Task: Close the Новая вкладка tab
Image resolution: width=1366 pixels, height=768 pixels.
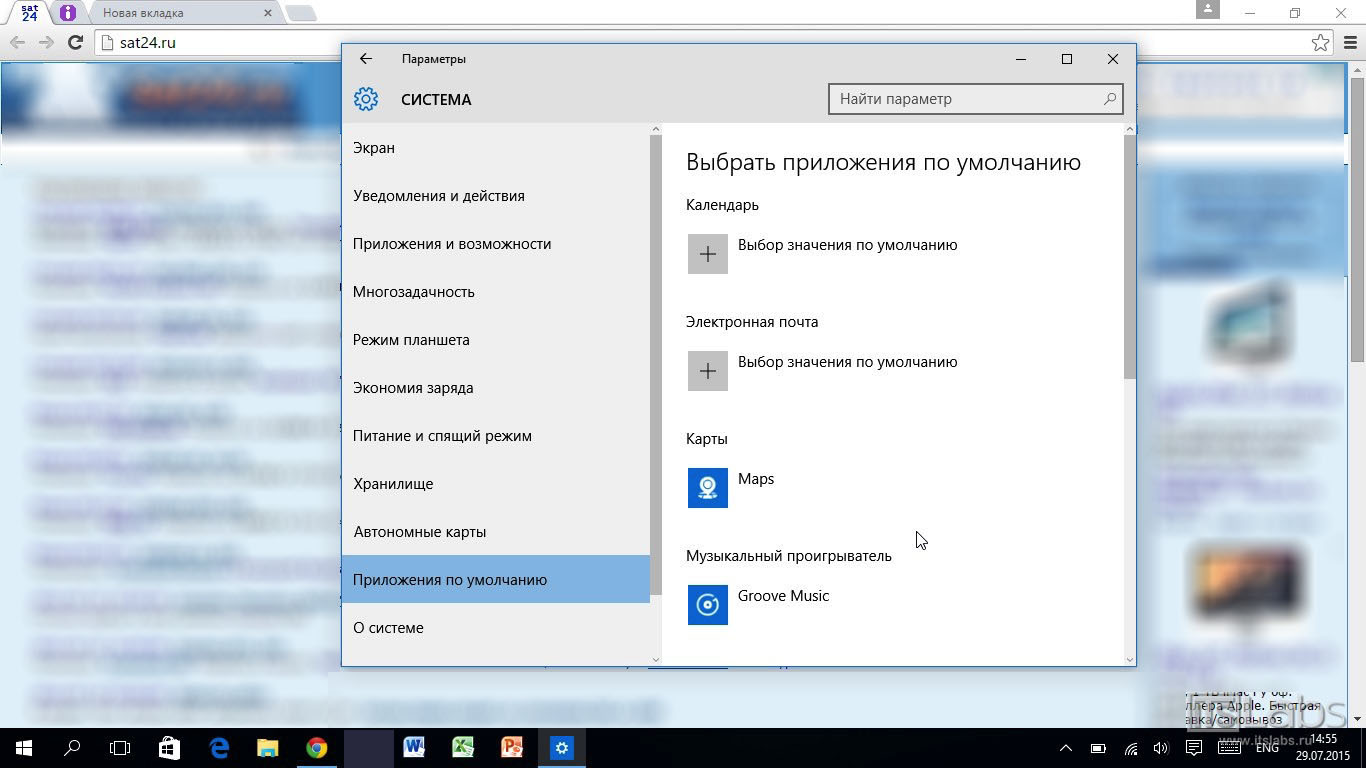Action: [x=268, y=13]
